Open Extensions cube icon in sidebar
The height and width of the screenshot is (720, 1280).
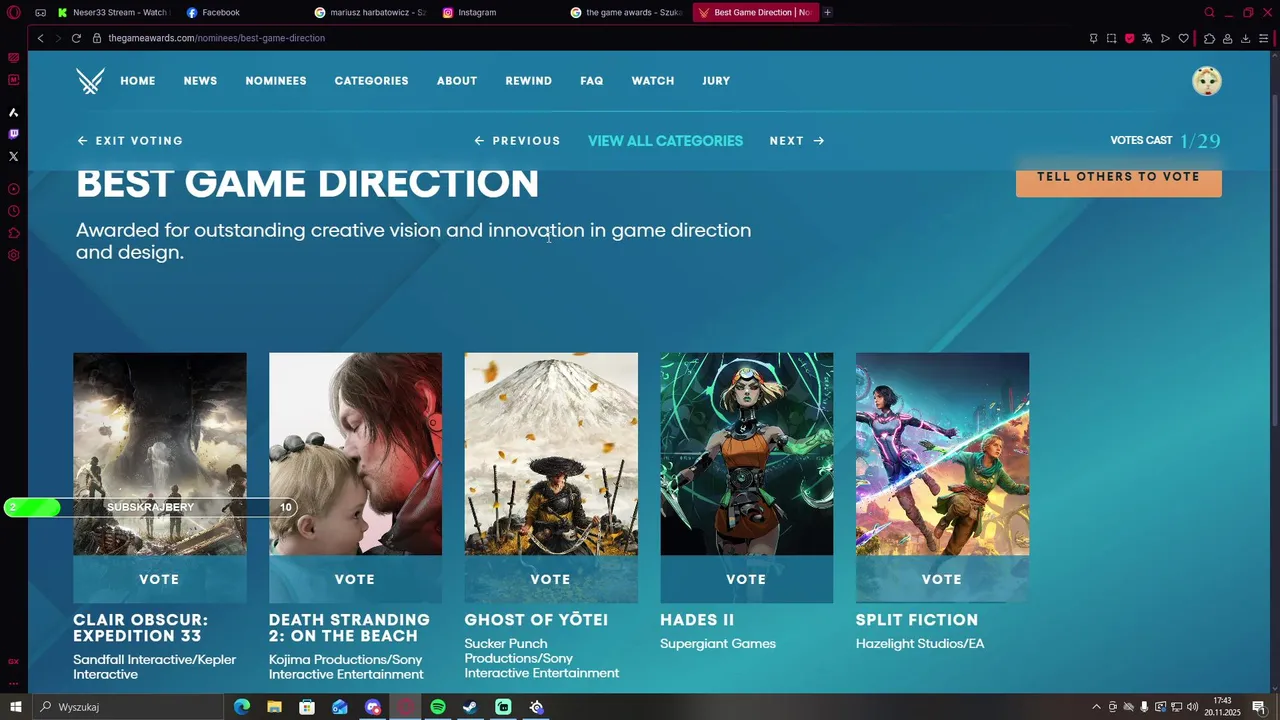click(13, 233)
